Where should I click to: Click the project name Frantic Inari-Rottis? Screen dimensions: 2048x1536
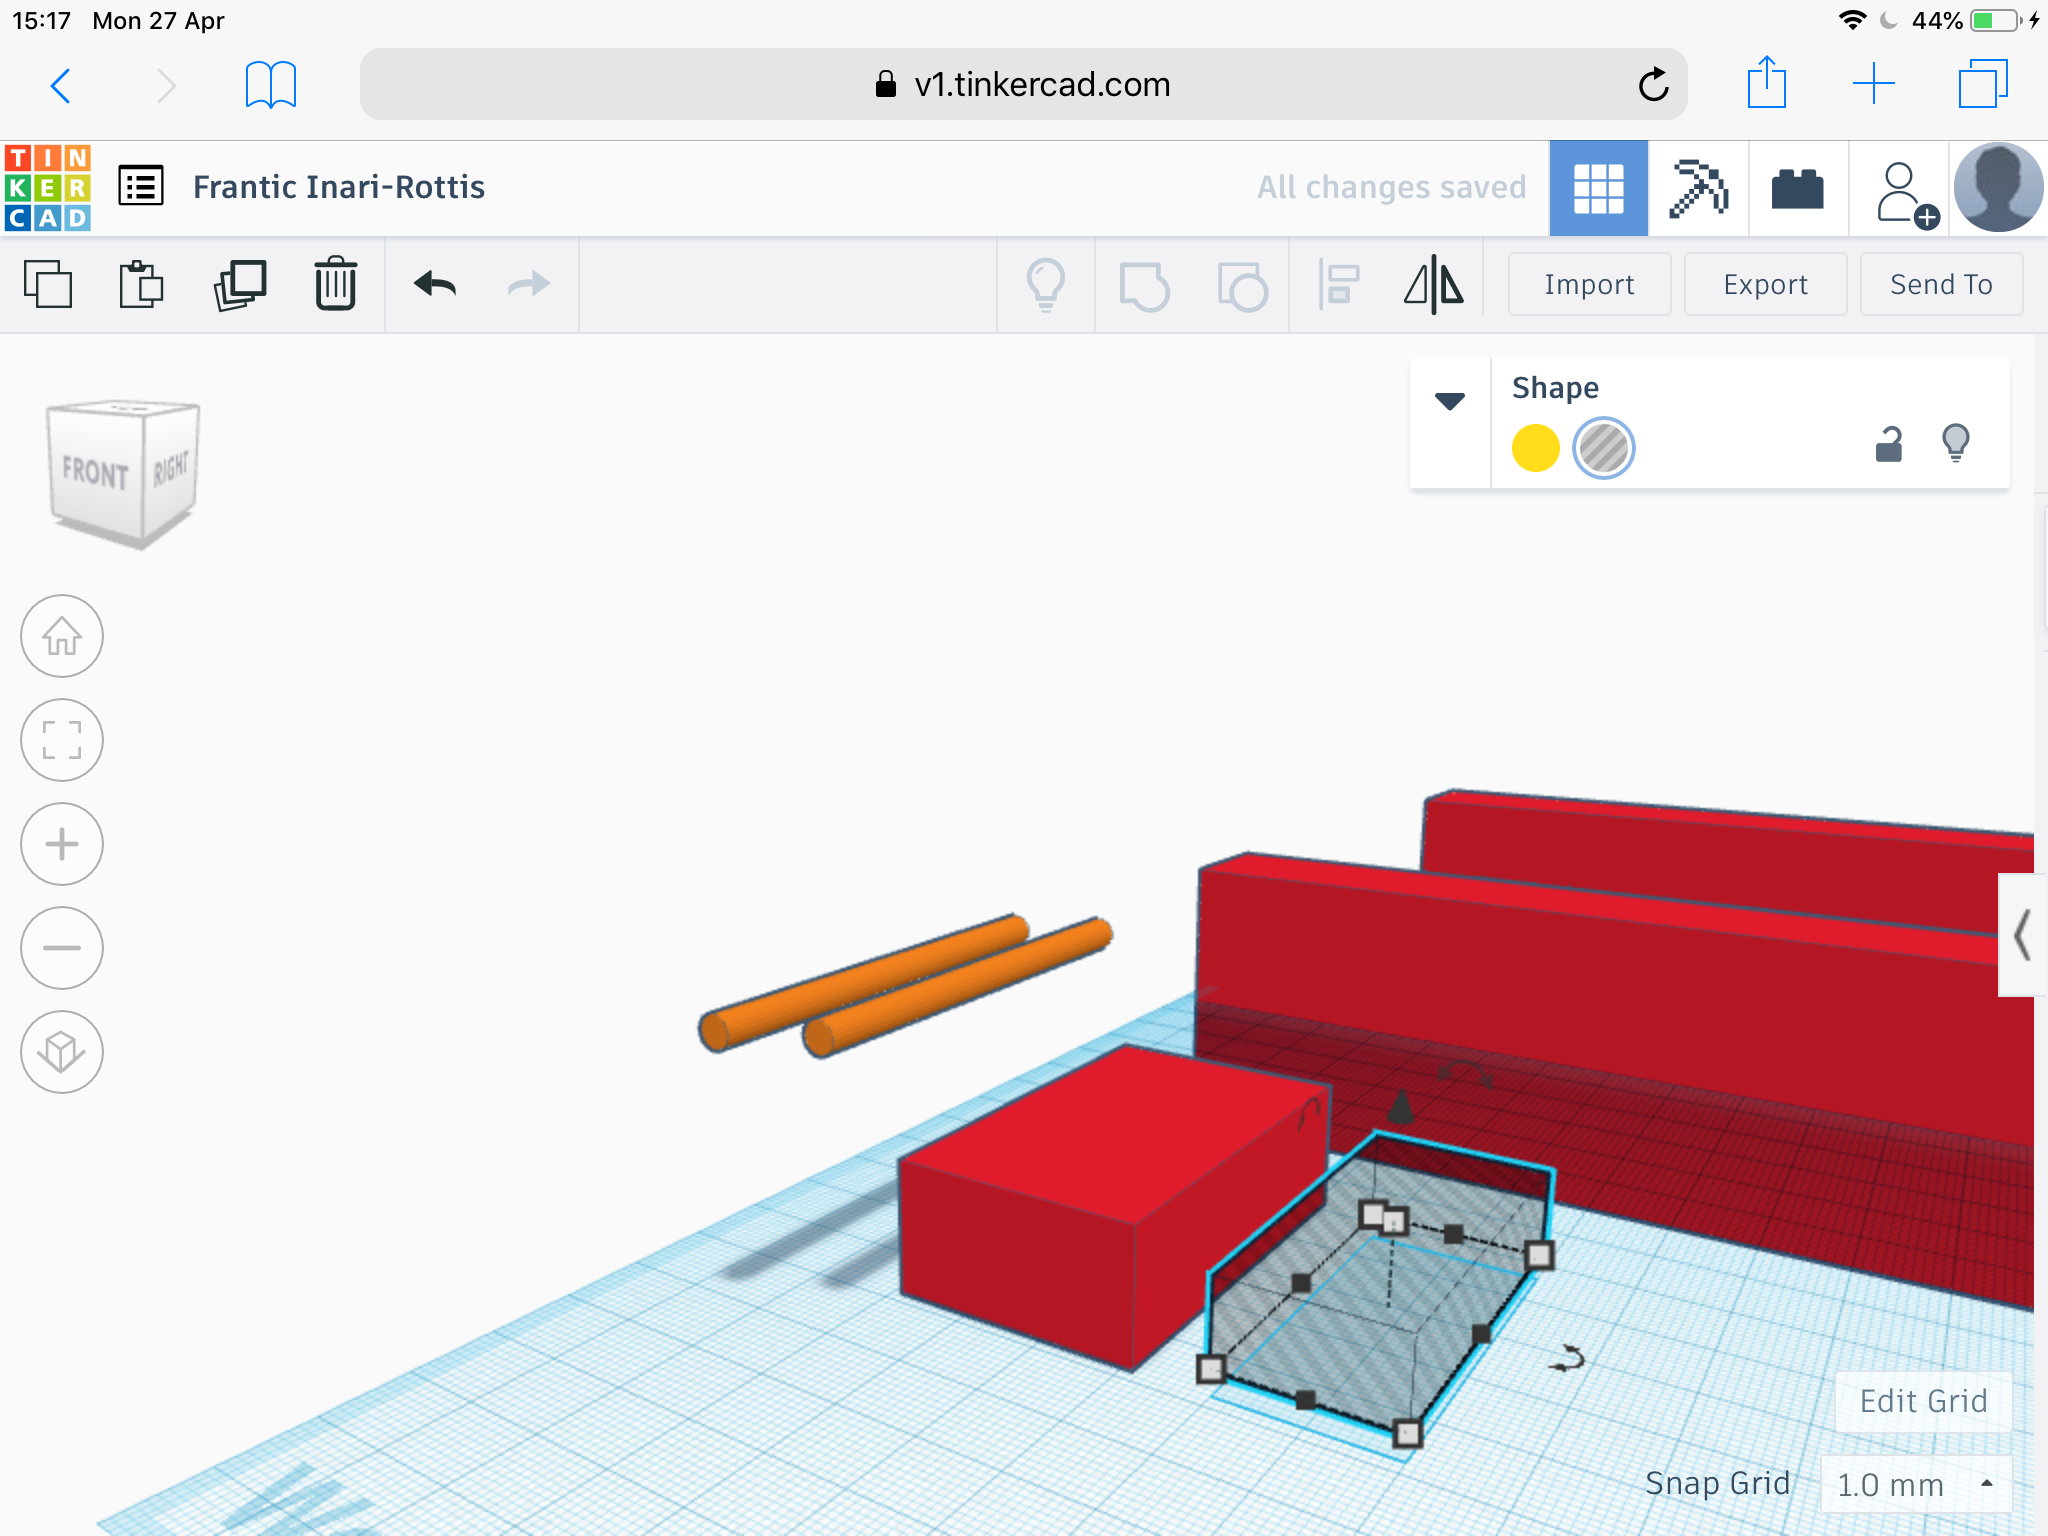pyautogui.click(x=339, y=187)
